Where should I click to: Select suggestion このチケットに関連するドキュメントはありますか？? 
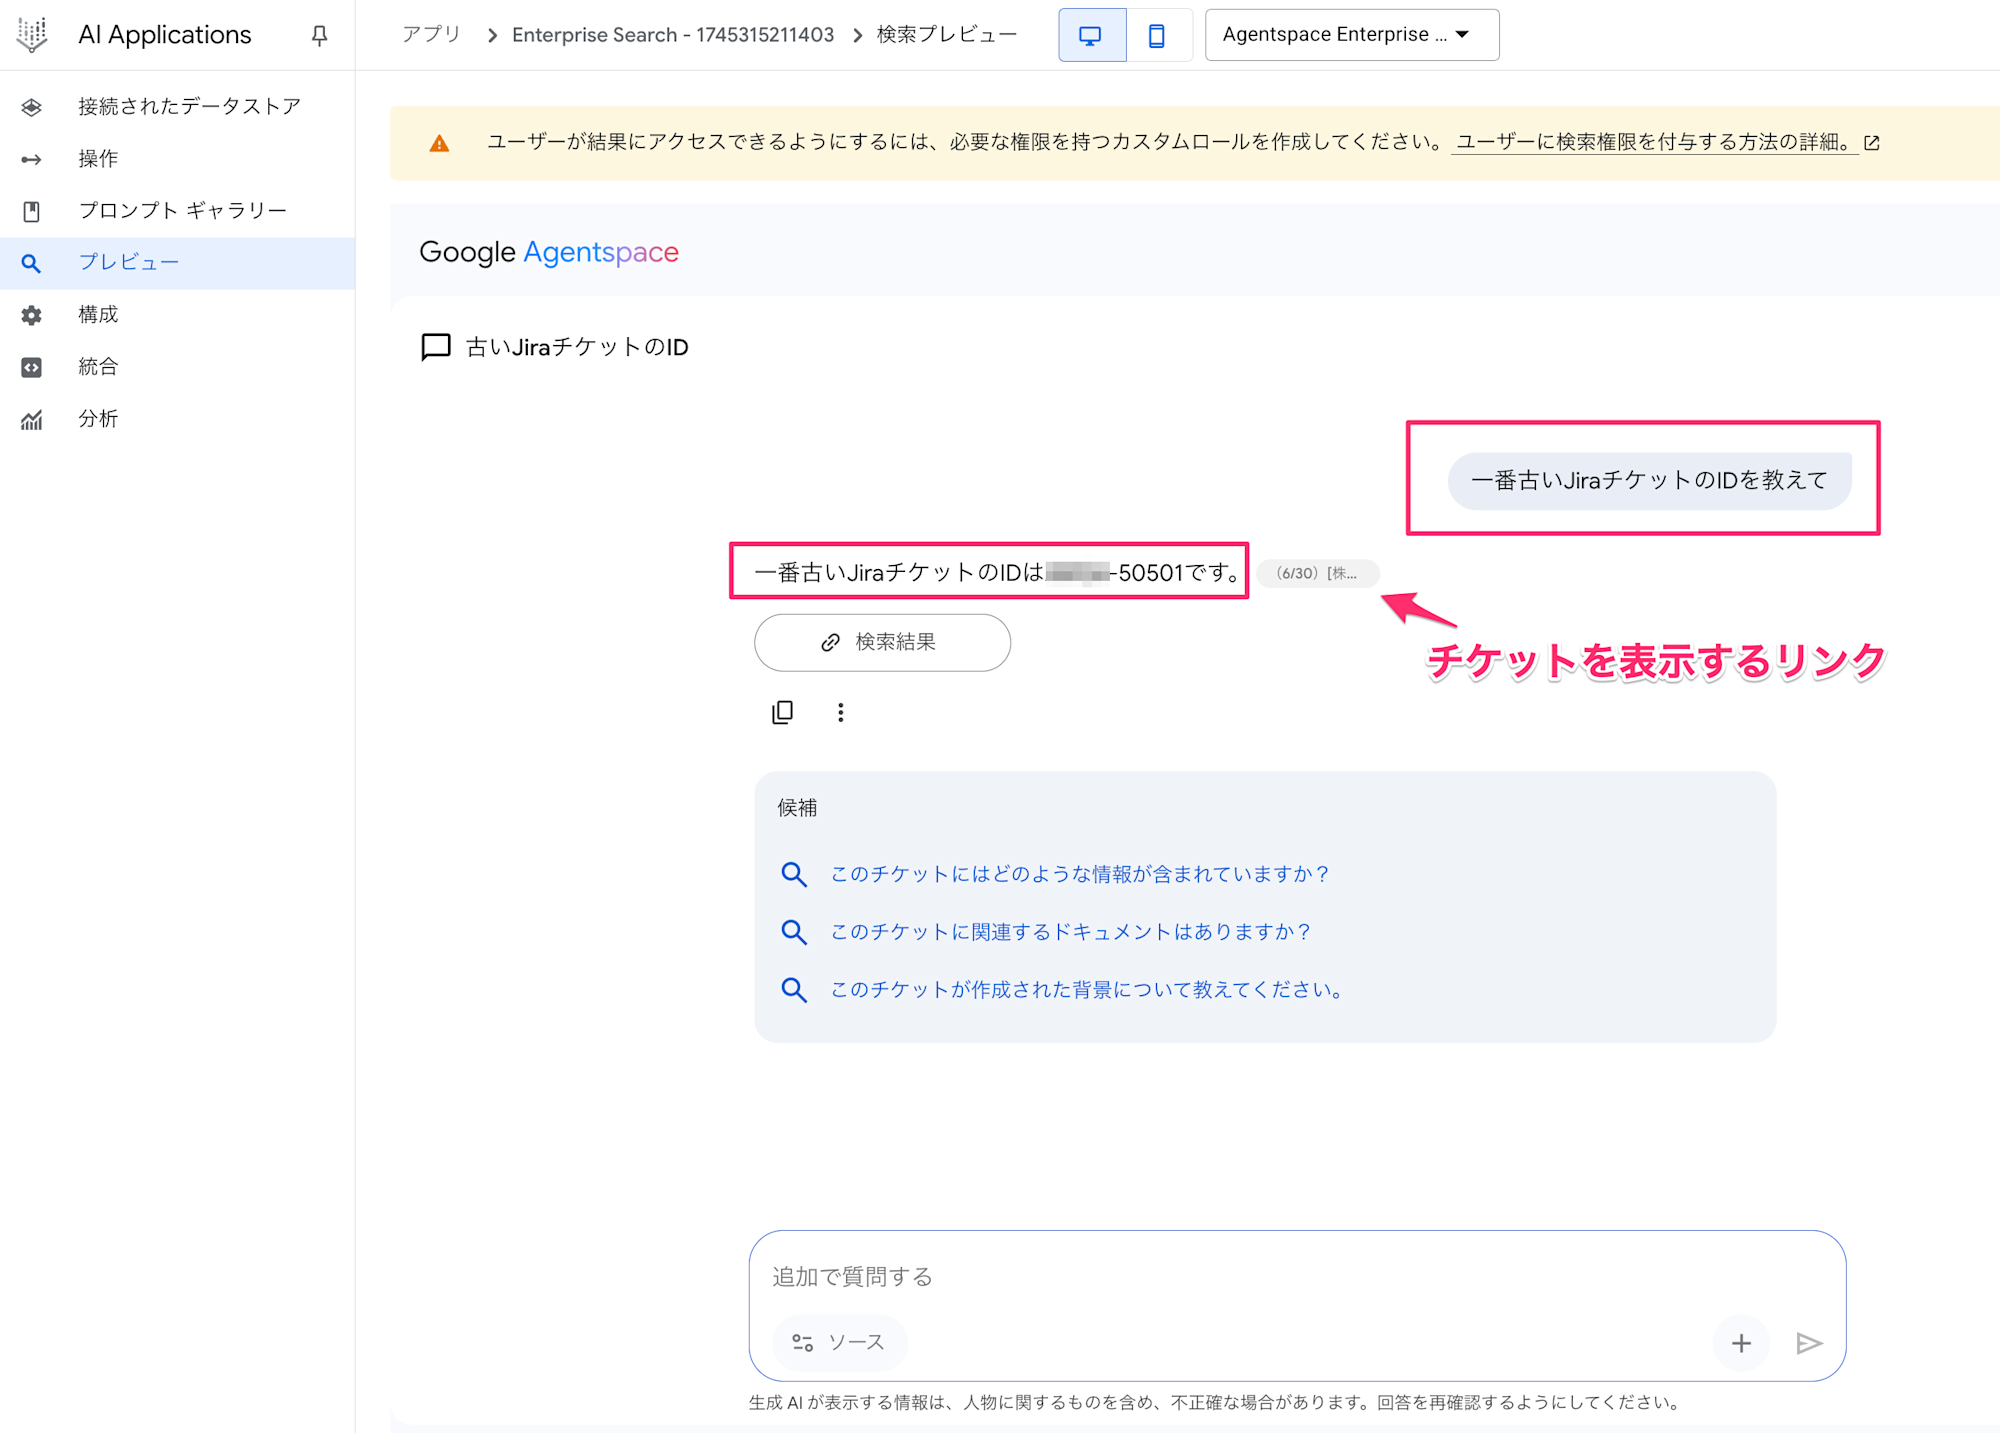coord(1070,932)
